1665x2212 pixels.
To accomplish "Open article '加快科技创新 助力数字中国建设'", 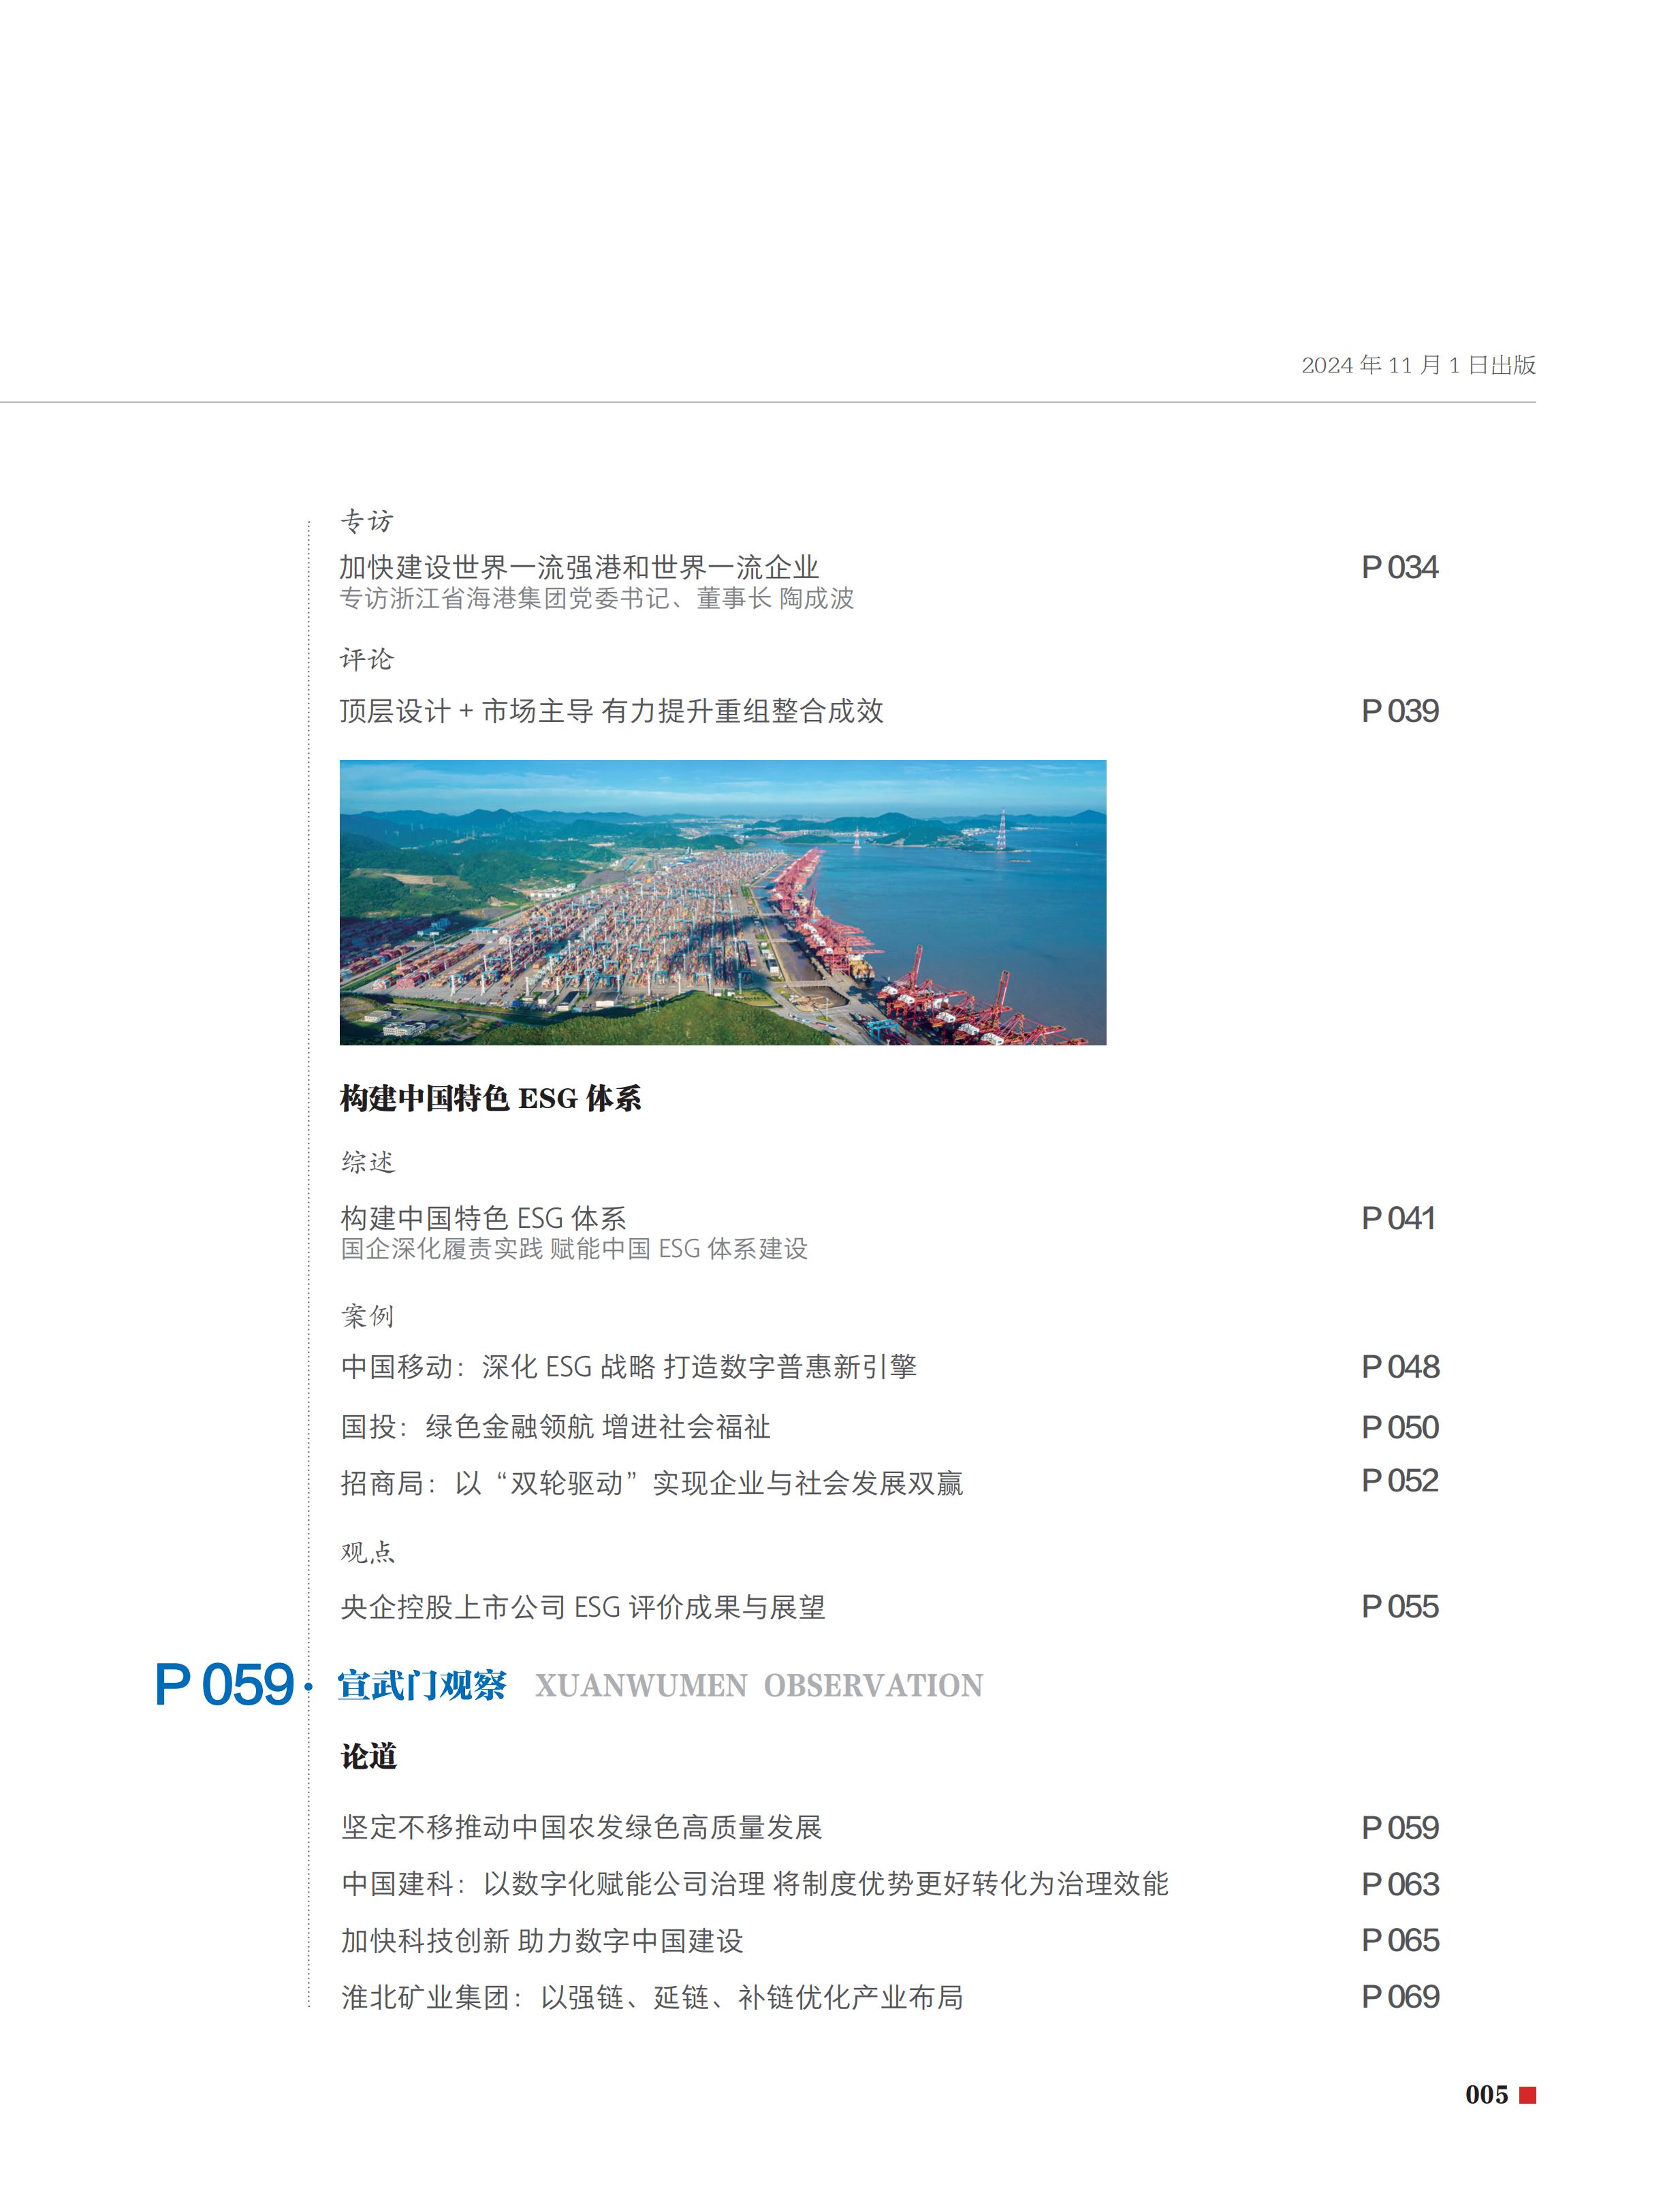I will point(542,1941).
